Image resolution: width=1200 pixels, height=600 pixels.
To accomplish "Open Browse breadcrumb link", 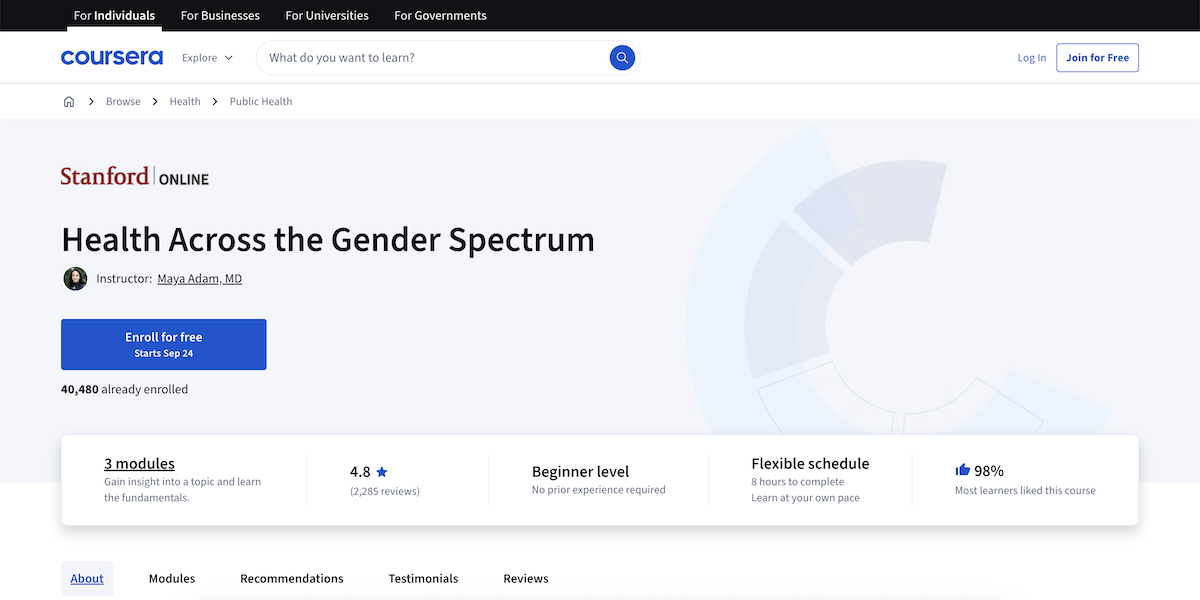I will pos(123,101).
